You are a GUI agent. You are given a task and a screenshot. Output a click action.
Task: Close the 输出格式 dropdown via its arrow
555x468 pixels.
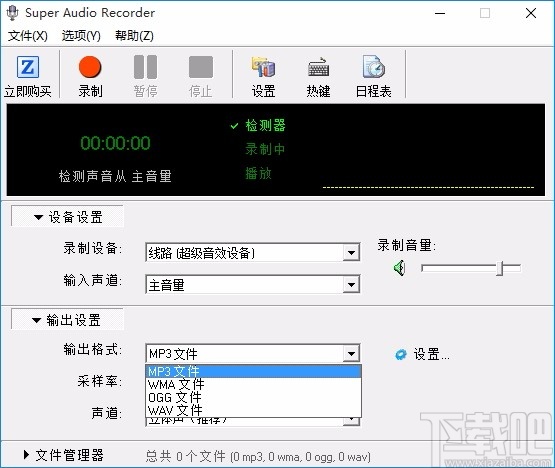[351, 353]
